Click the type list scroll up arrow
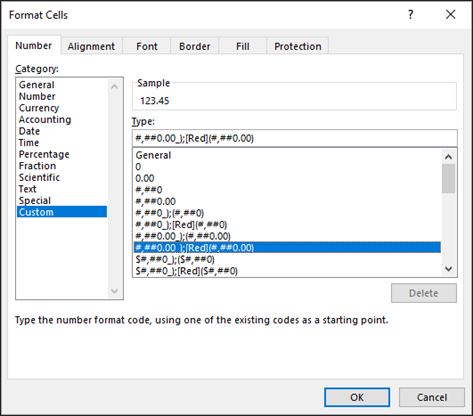This screenshot has height=416, width=473. [449, 157]
